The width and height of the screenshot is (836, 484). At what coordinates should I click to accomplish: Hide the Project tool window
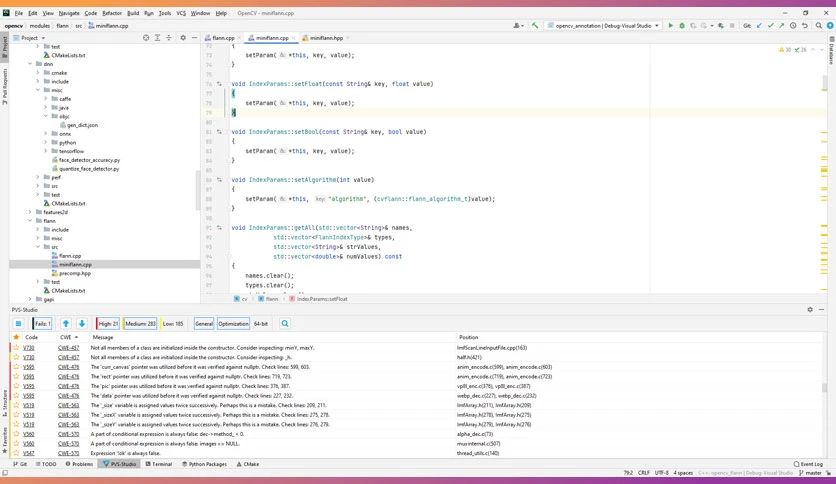[x=194, y=38]
